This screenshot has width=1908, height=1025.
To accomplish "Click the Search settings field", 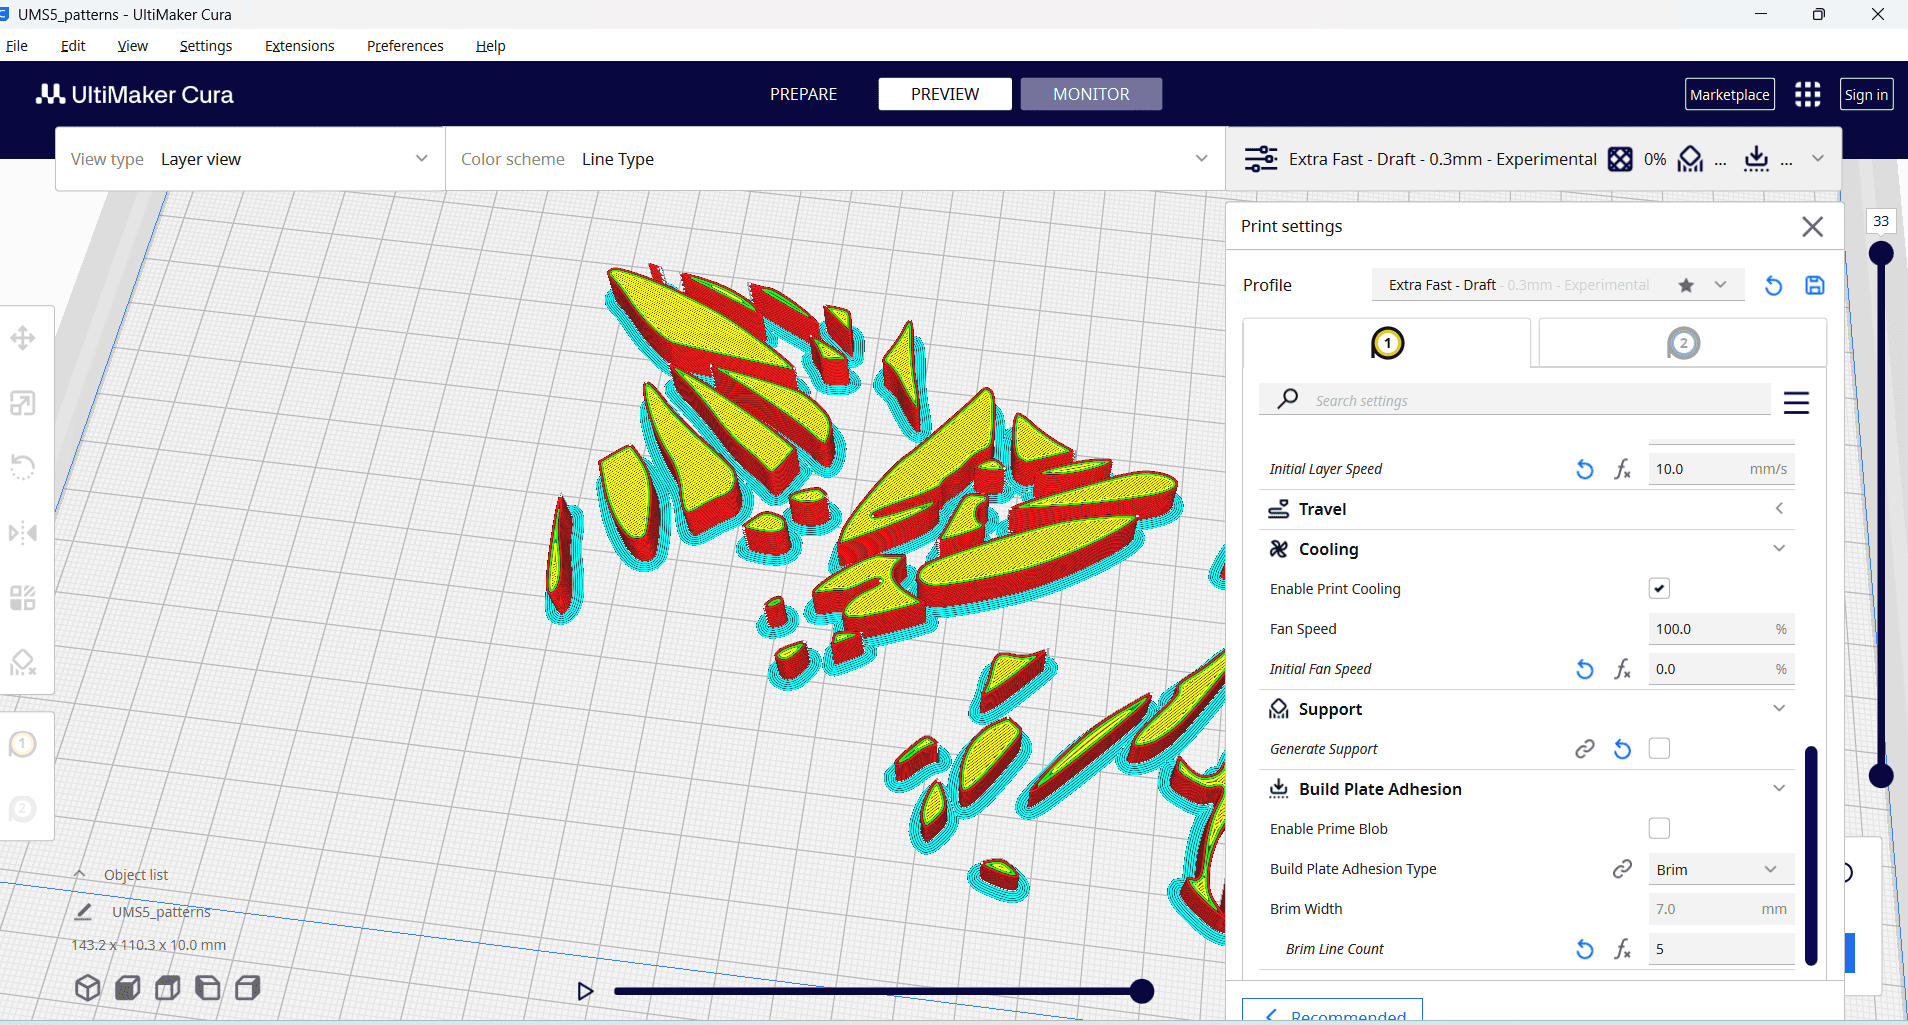I will point(1530,400).
